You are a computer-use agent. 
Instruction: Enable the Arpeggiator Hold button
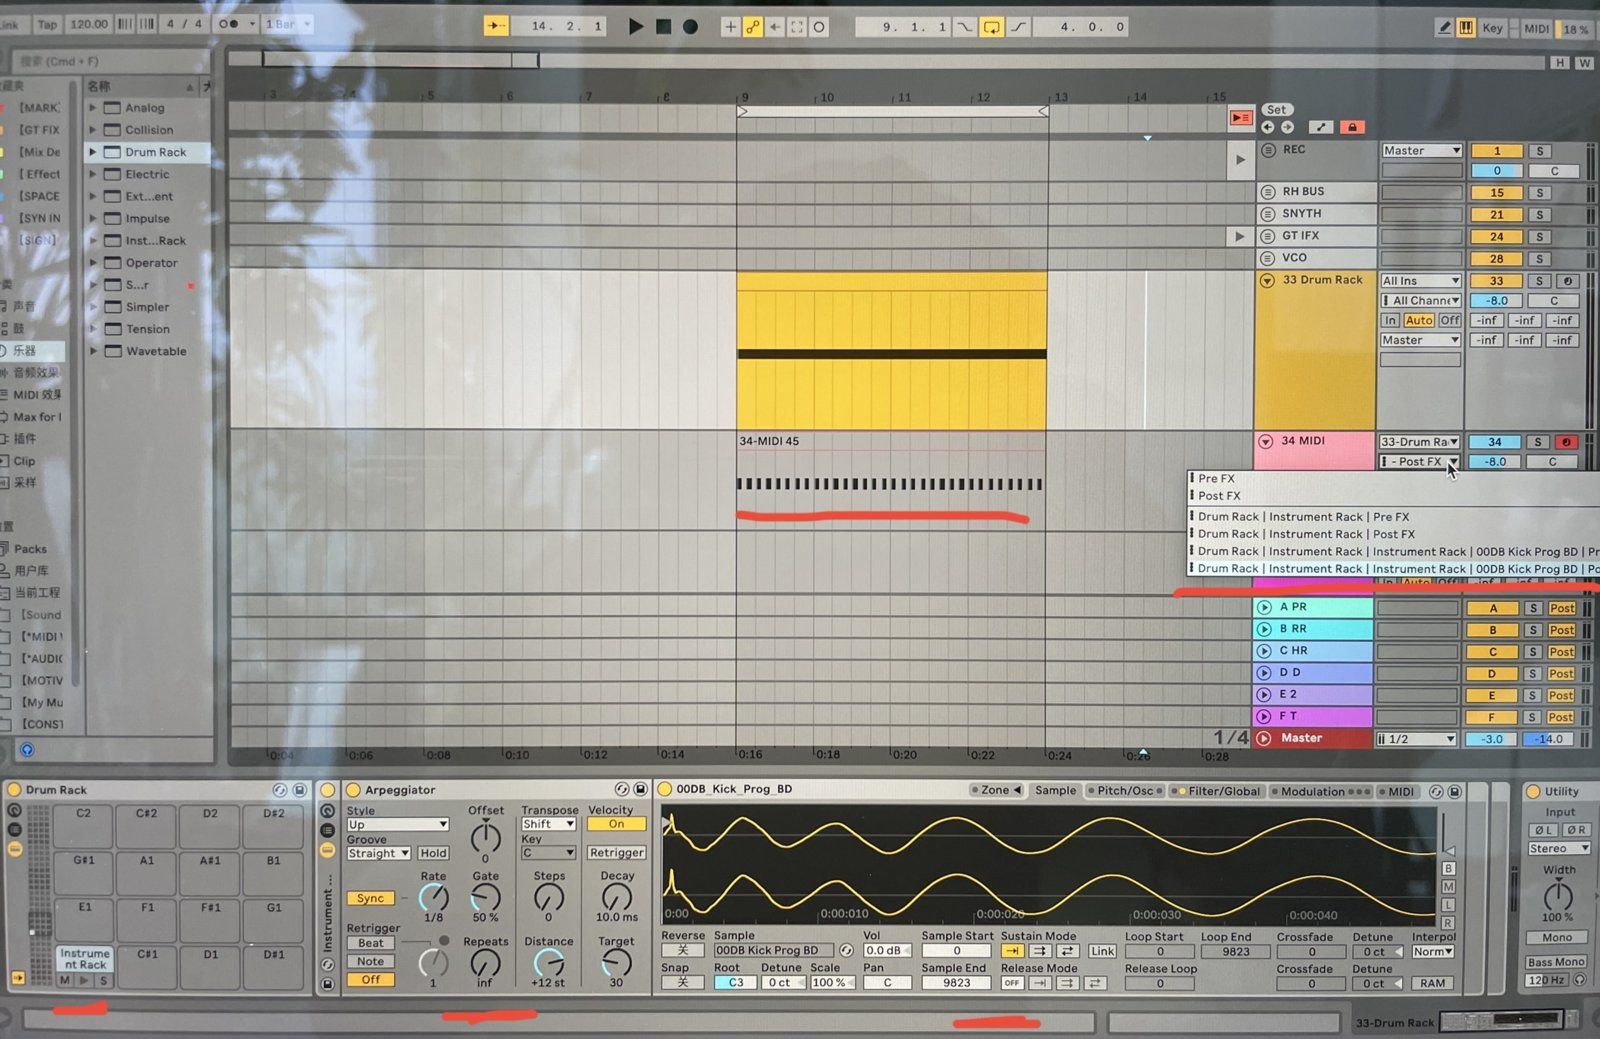click(433, 853)
